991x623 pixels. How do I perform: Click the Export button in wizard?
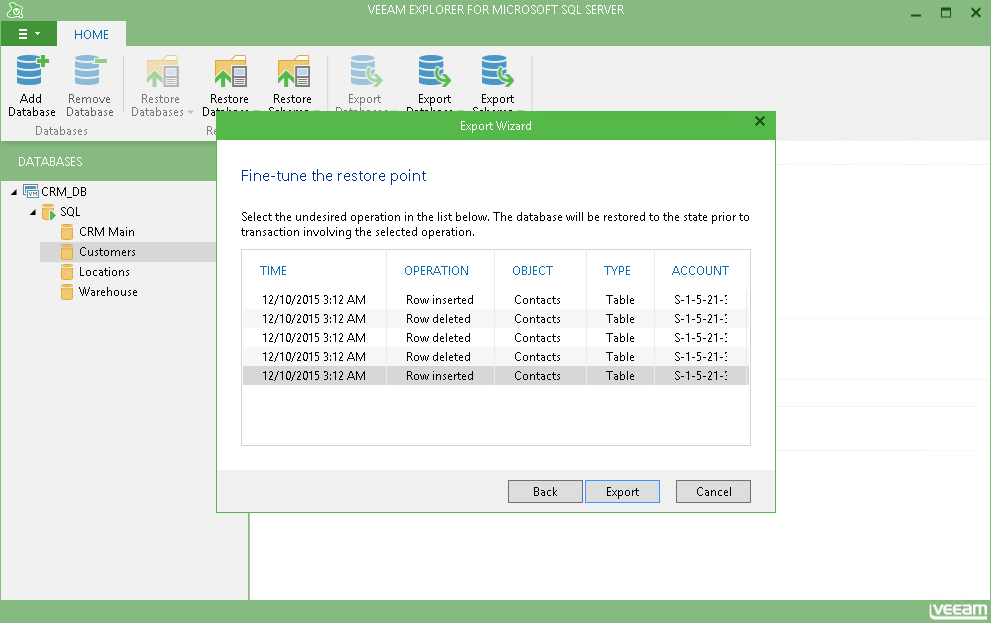pos(623,492)
